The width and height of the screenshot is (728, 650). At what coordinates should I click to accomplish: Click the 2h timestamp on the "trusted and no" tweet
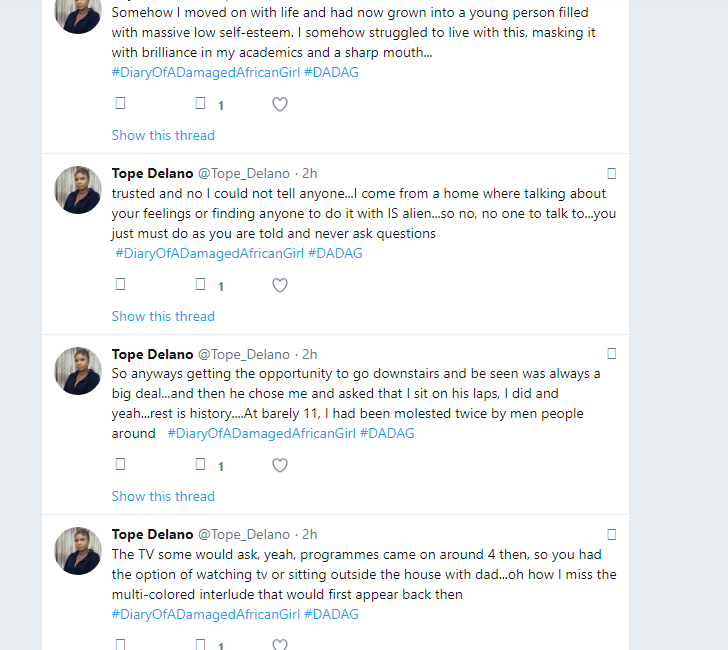310,174
